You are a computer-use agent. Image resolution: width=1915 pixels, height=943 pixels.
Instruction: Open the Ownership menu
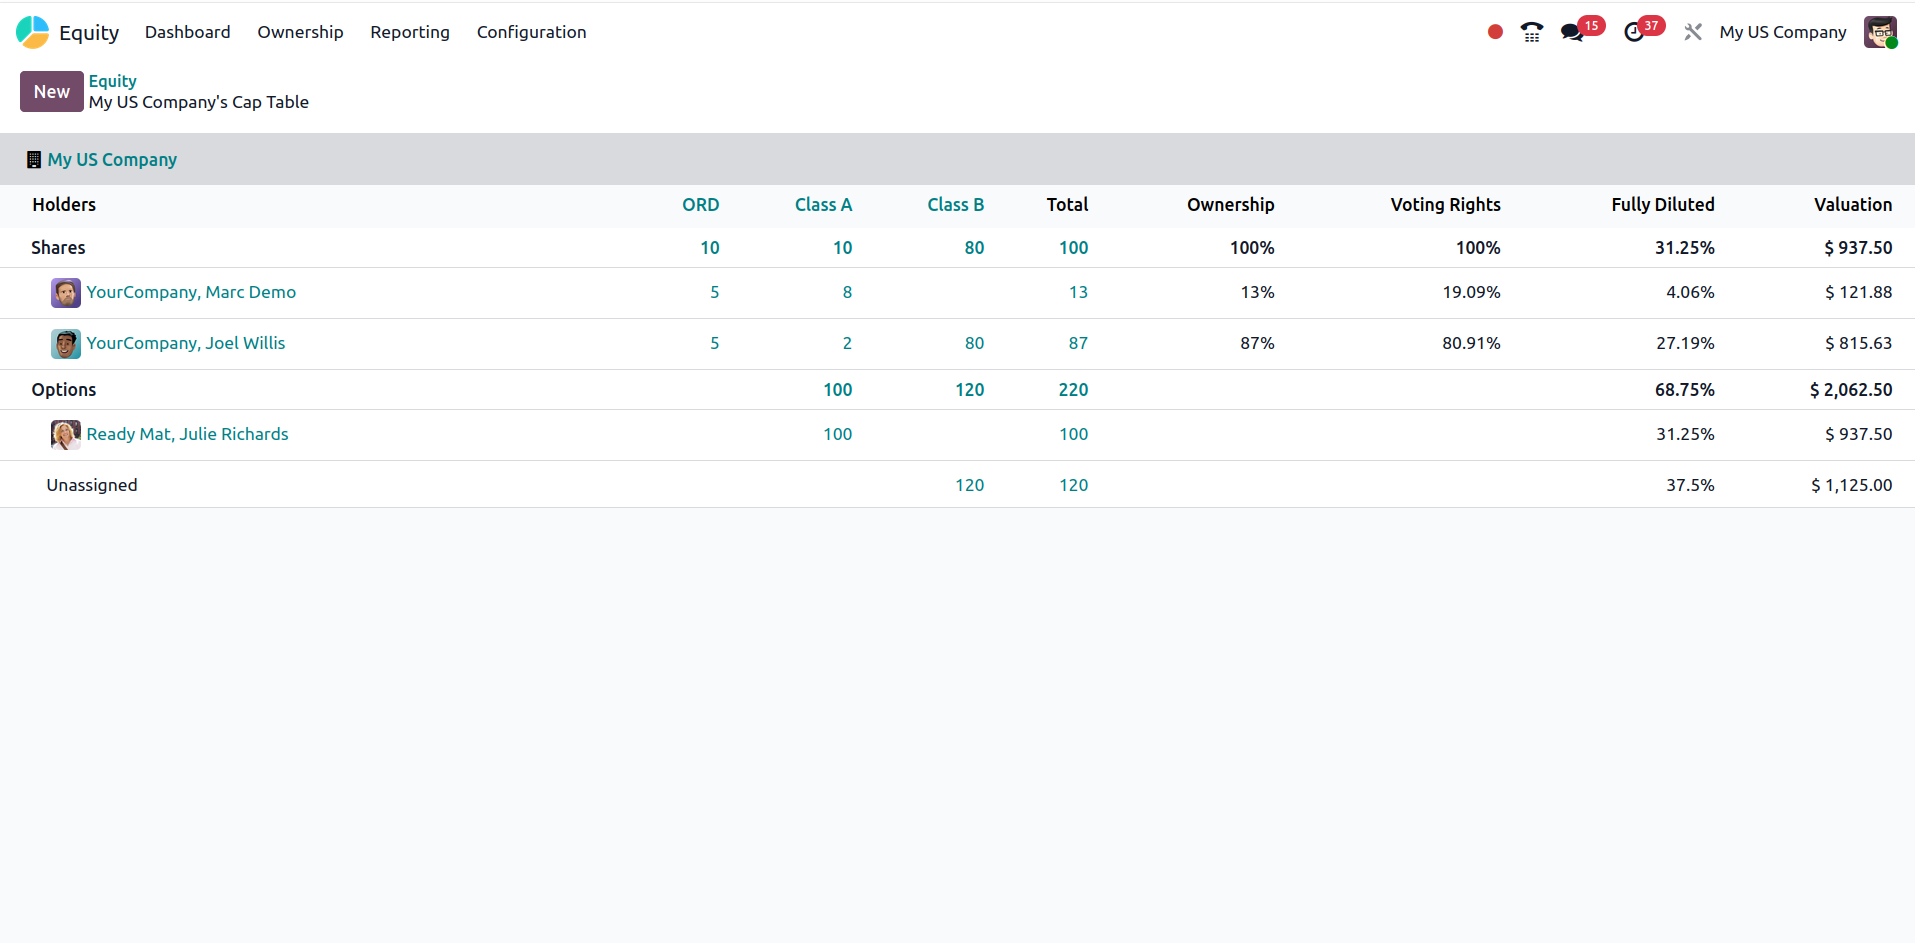(x=300, y=32)
